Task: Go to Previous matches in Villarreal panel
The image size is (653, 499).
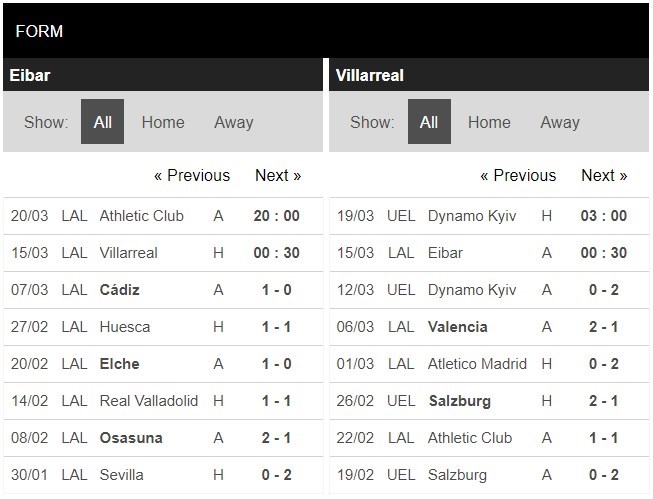Action: (x=518, y=175)
